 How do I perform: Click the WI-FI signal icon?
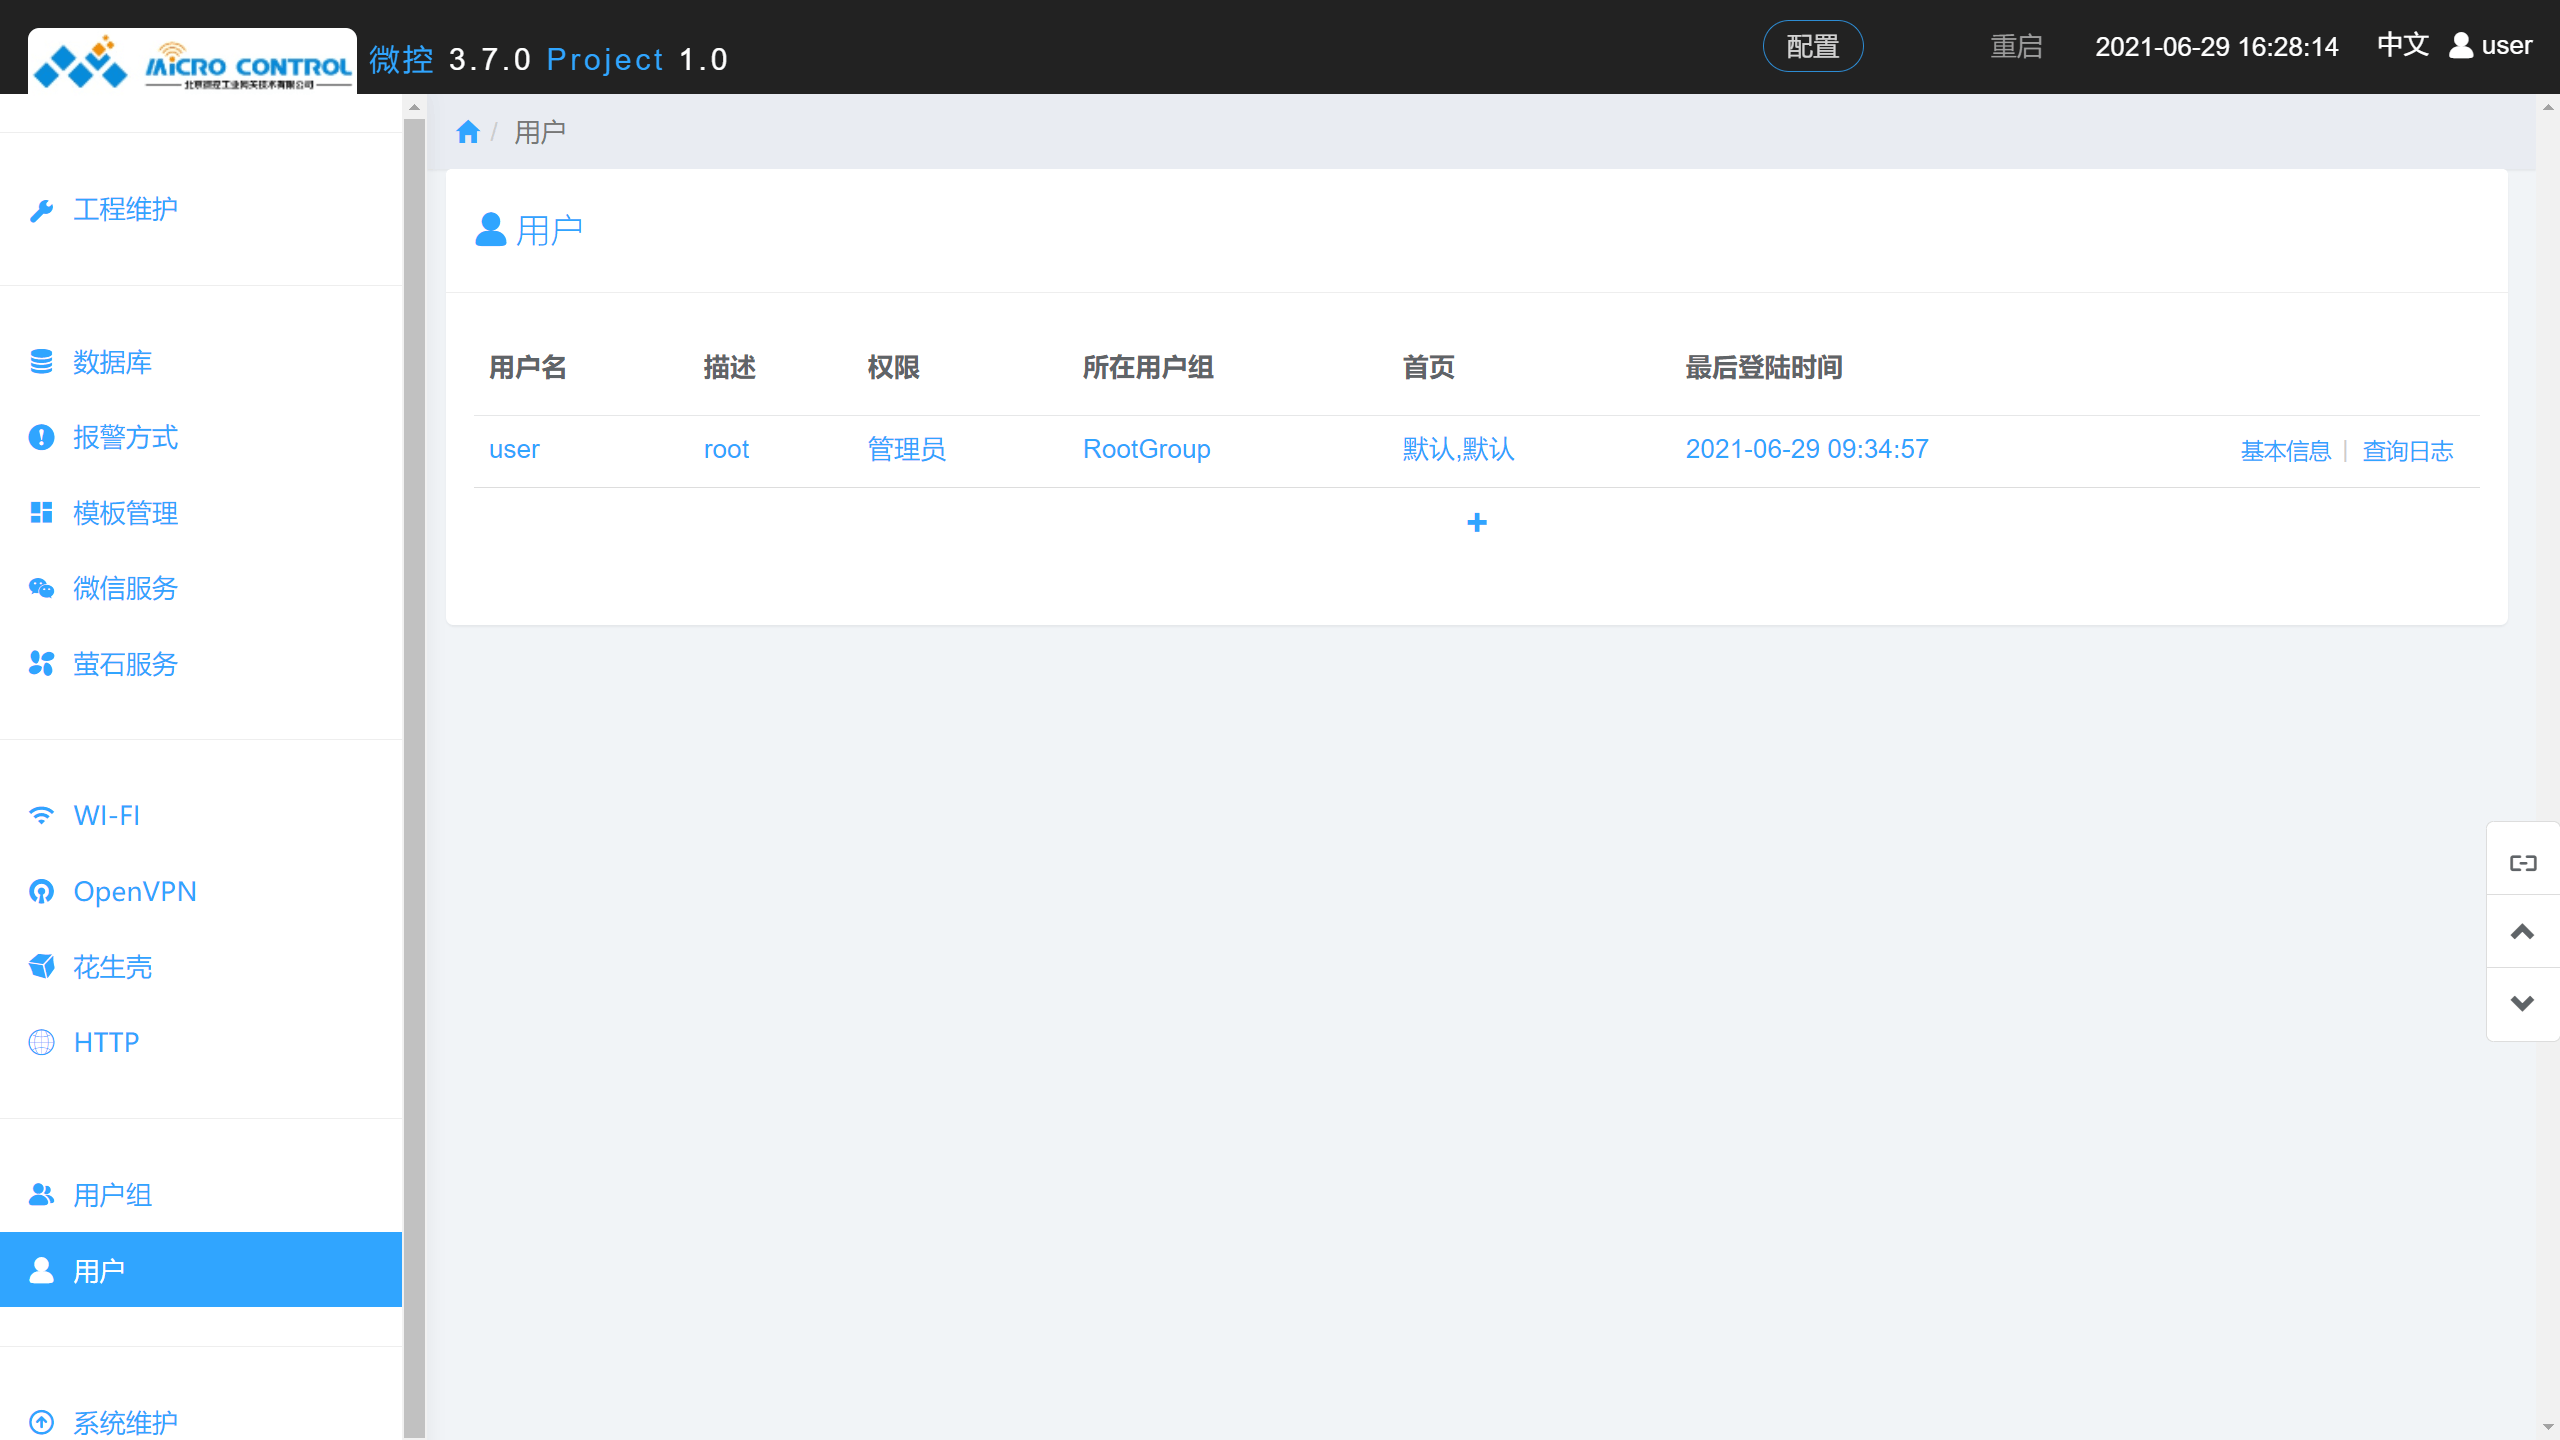tap(41, 816)
